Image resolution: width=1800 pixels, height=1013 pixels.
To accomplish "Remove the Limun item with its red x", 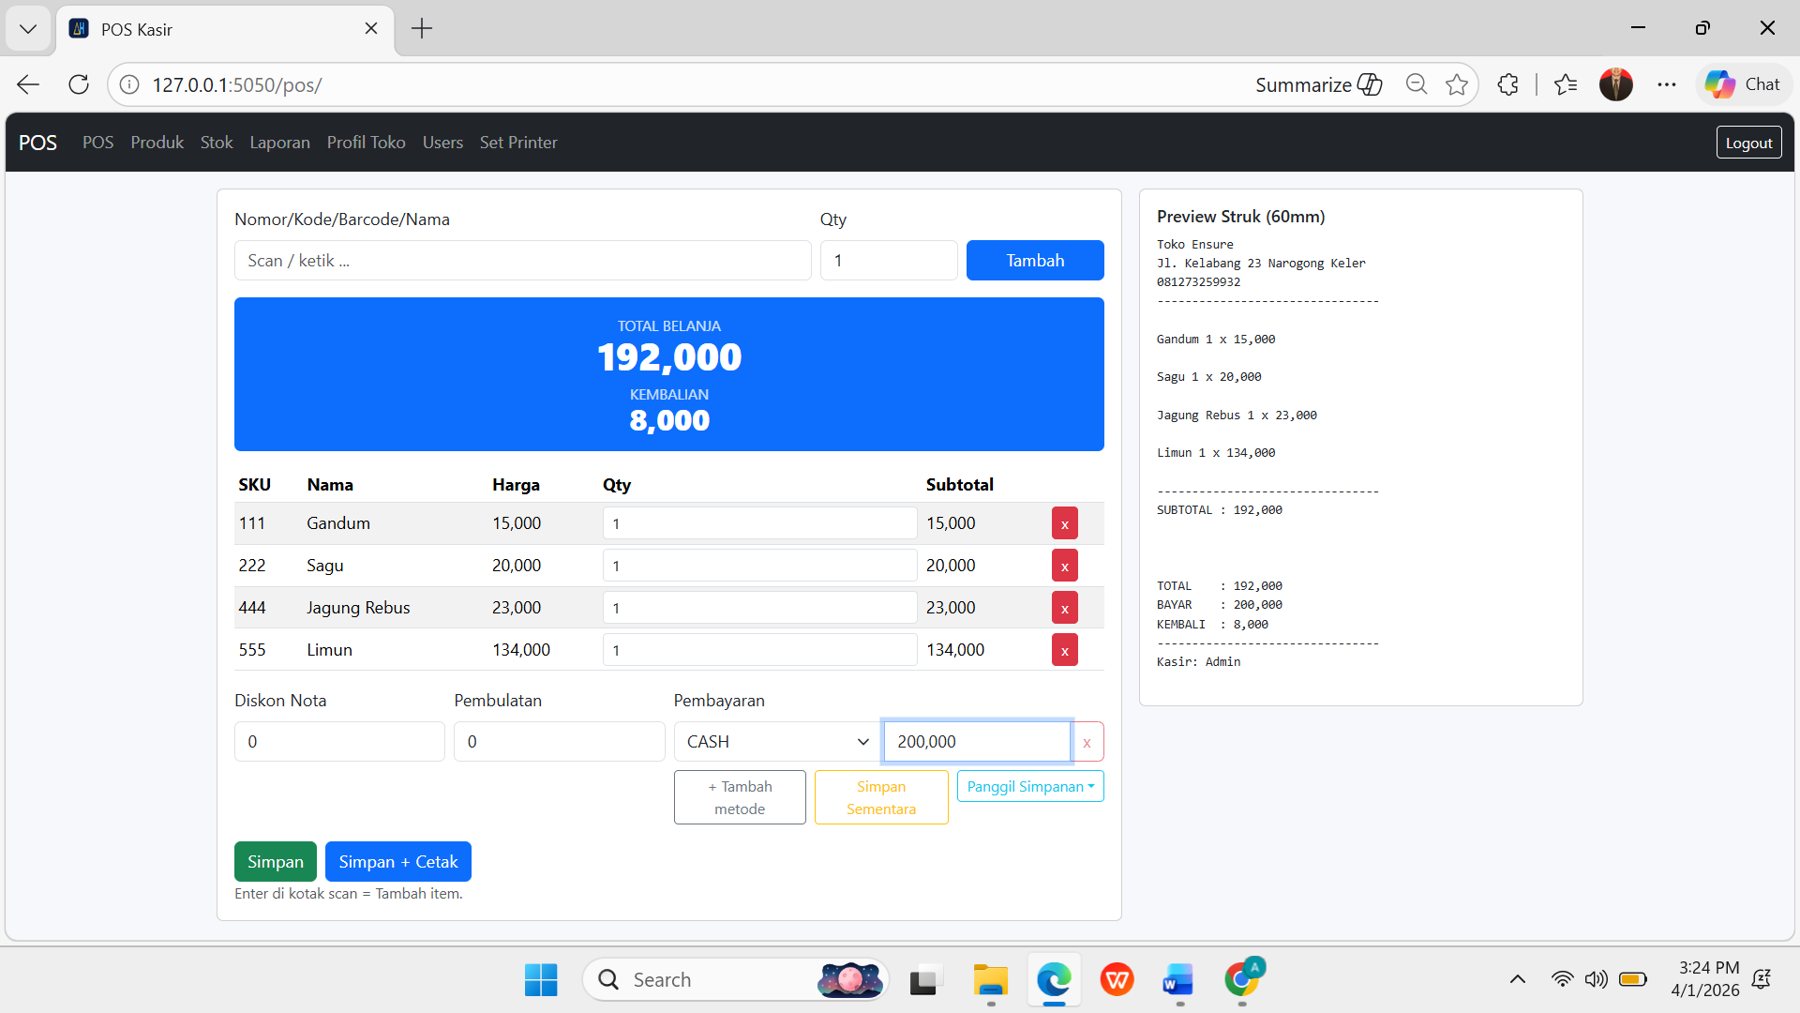I will [1064, 649].
